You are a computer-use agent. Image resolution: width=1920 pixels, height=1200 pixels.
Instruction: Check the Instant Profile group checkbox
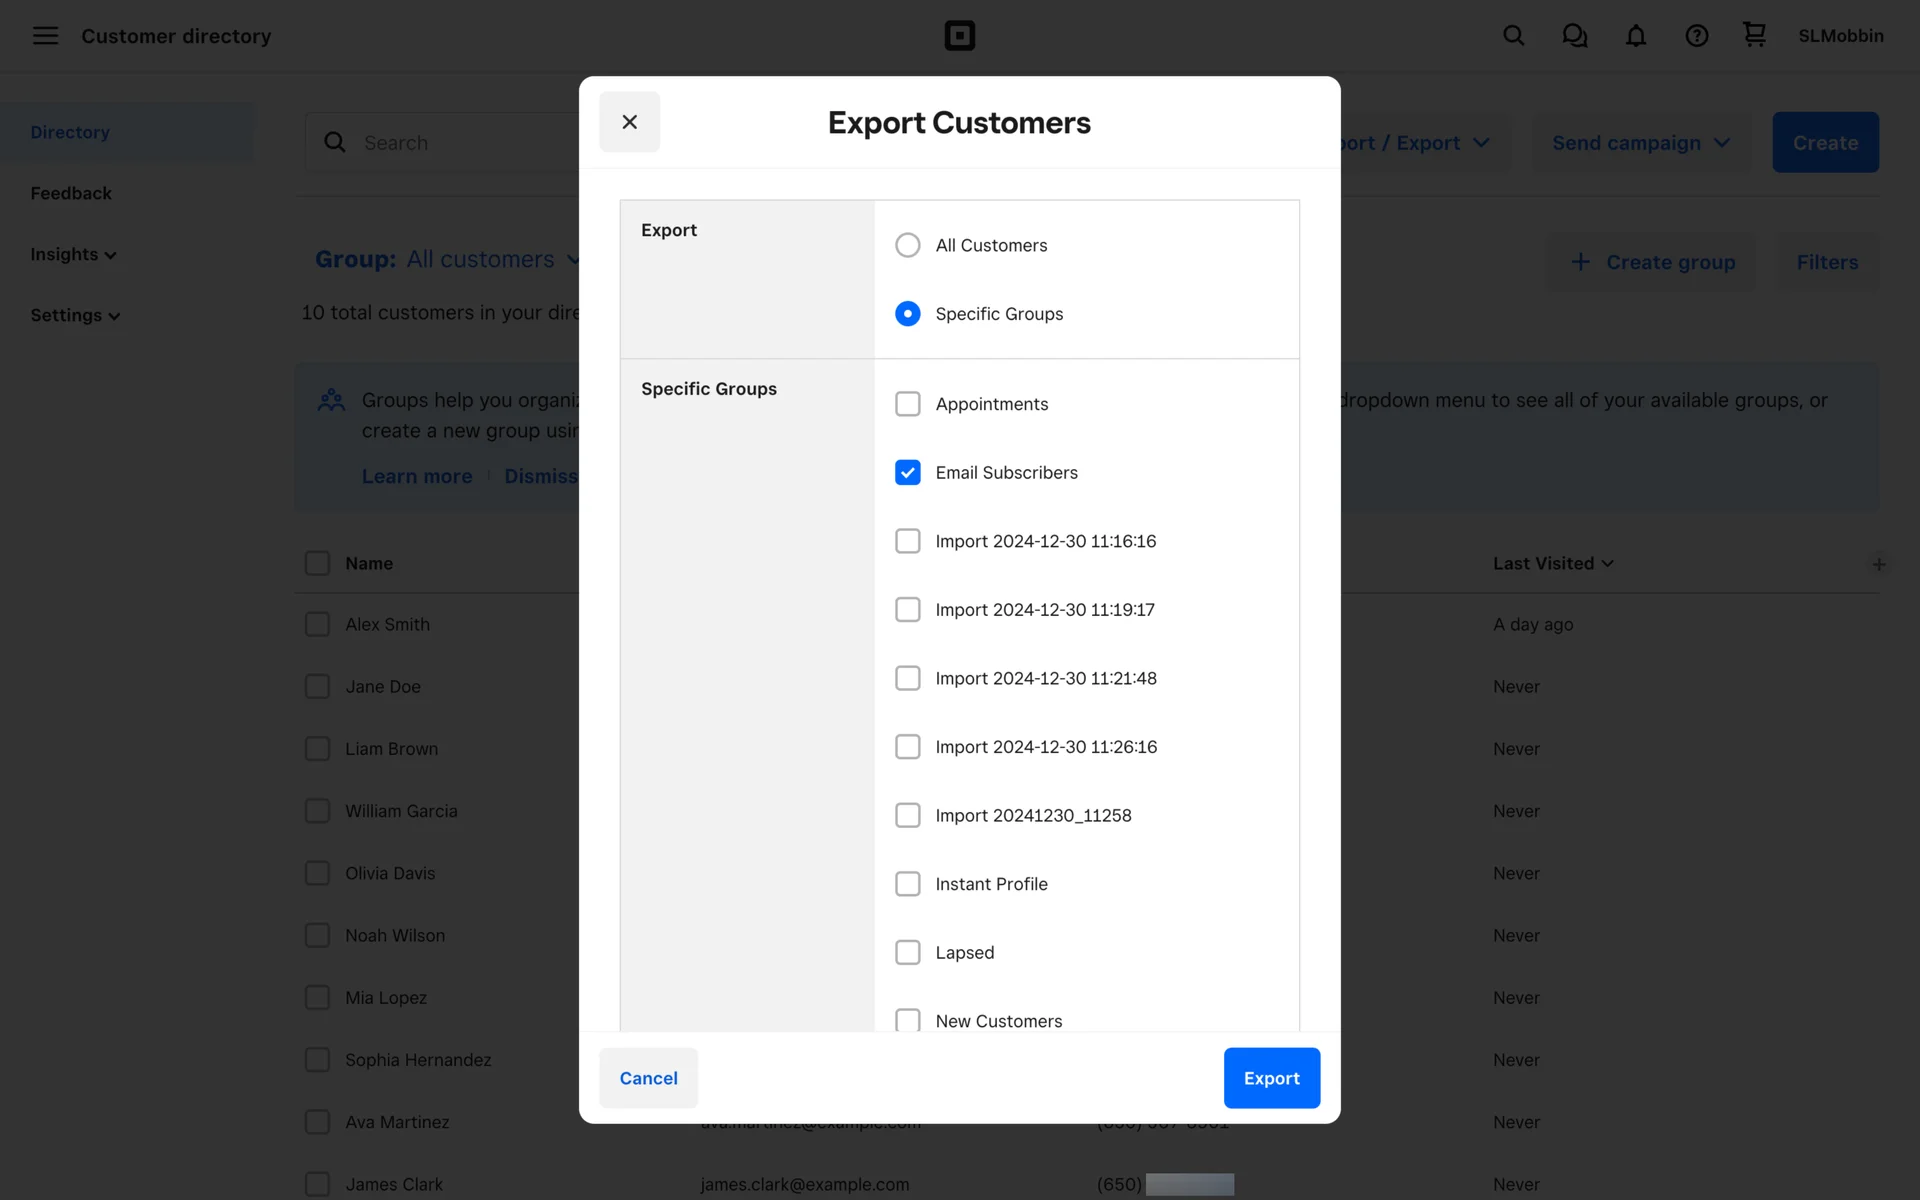tap(907, 884)
